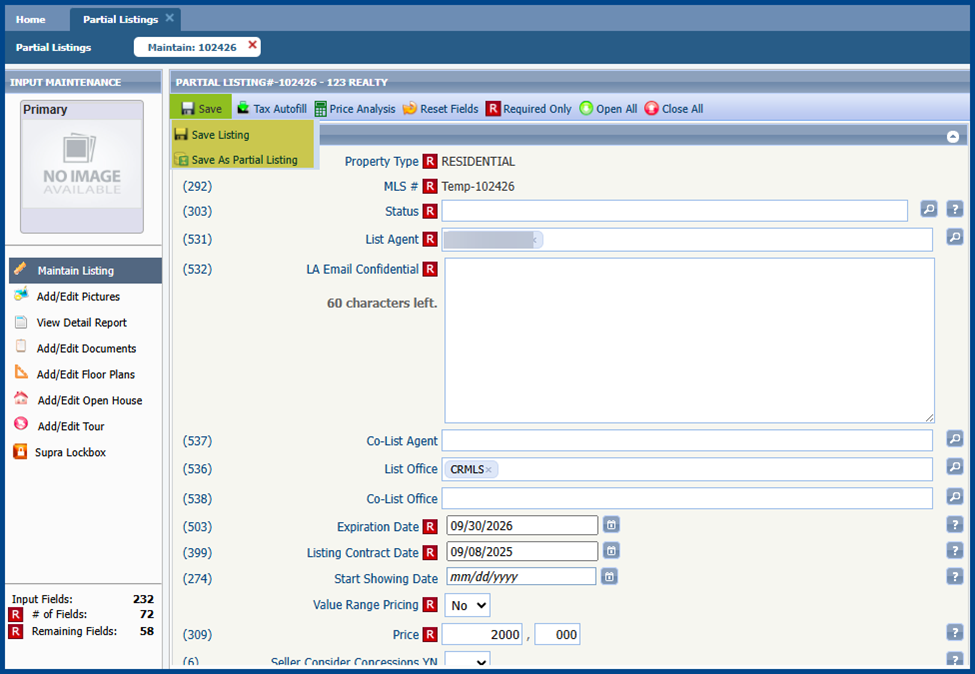Click help icon next to Price field
Viewport: 975px width, 674px height.
click(954, 633)
